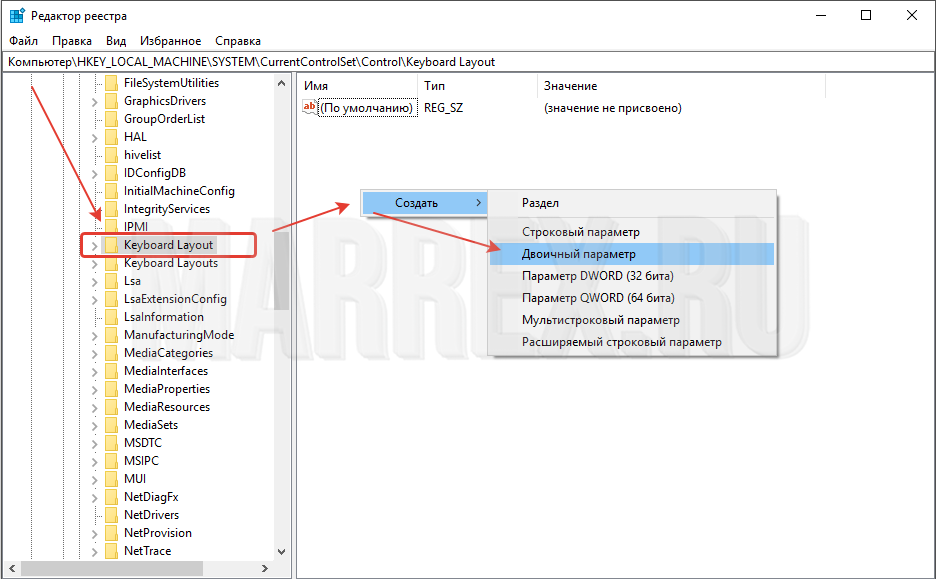The width and height of the screenshot is (936, 579).
Task: Click the folder icon beside MediaCategories
Action: point(111,353)
